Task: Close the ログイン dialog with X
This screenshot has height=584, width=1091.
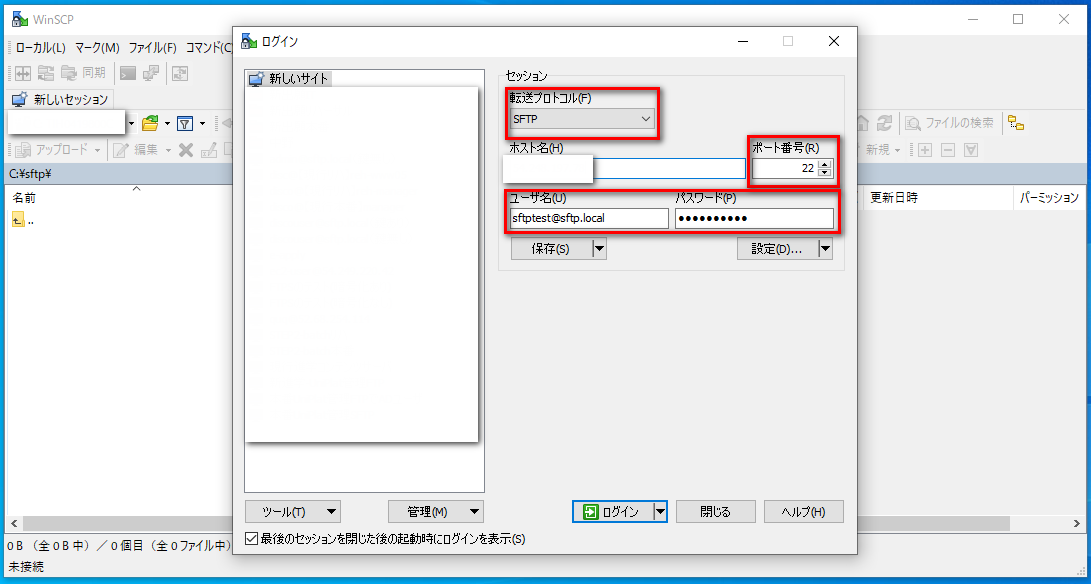Action: pos(834,41)
